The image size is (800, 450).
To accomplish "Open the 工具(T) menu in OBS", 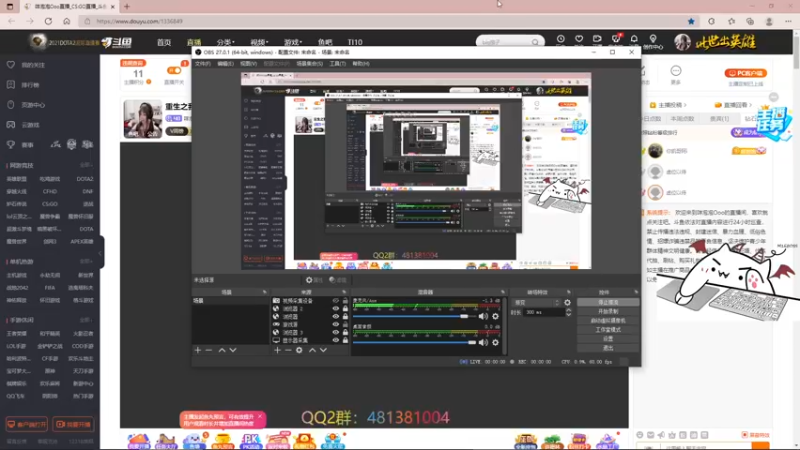I will coord(337,64).
